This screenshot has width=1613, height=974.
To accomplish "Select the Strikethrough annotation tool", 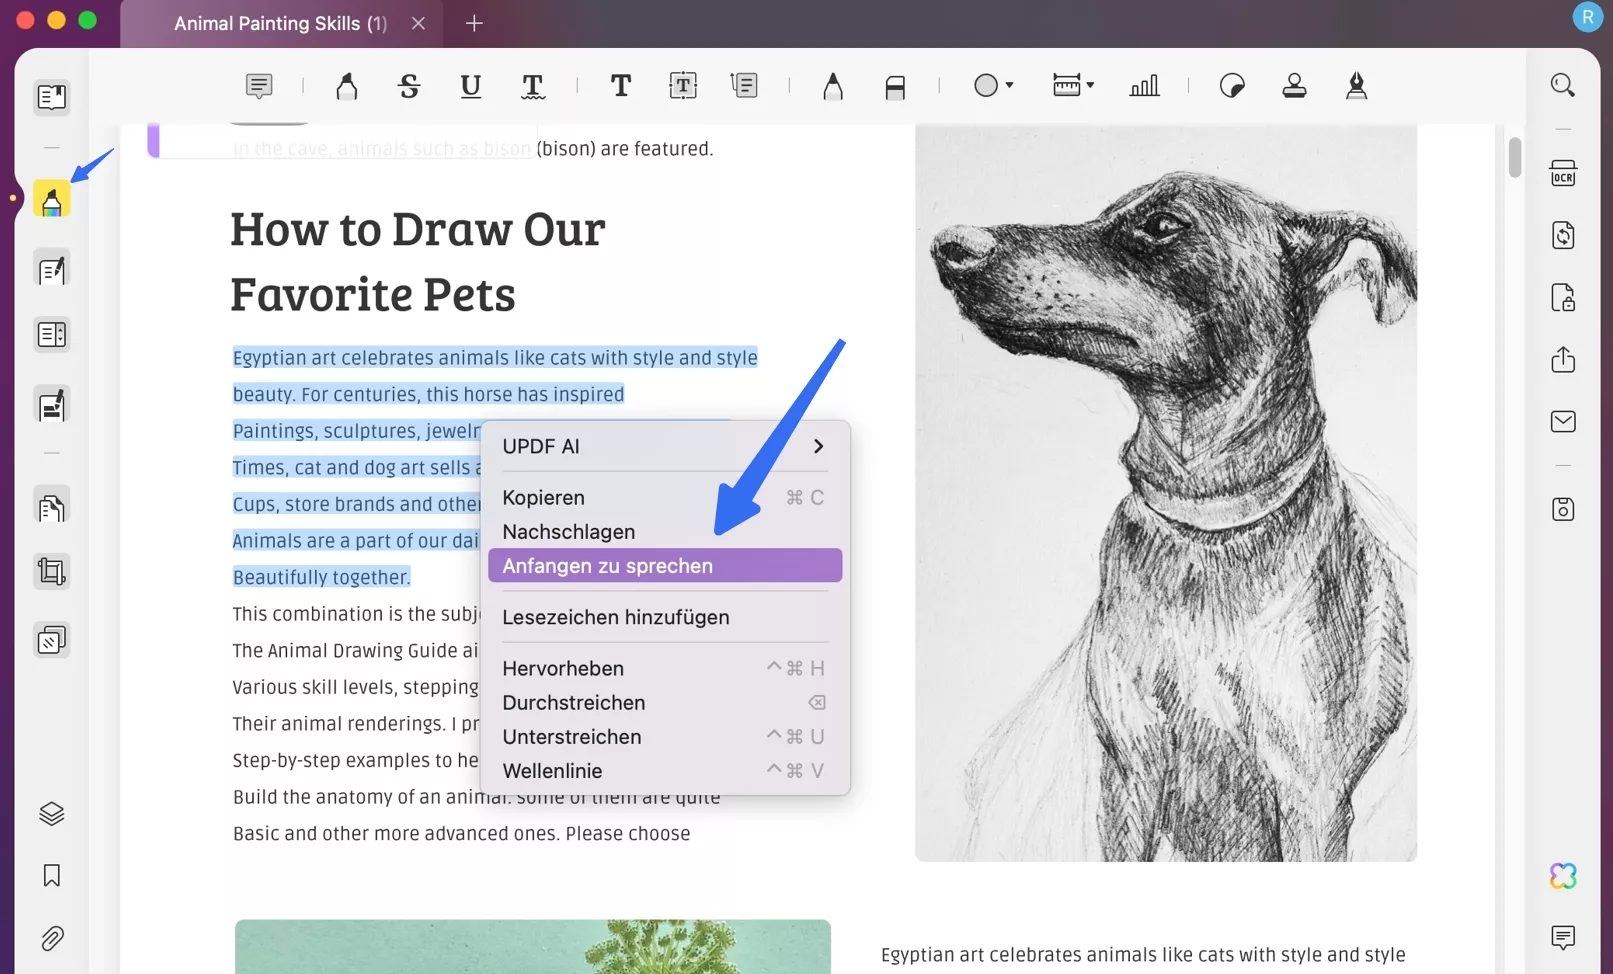I will click(409, 87).
